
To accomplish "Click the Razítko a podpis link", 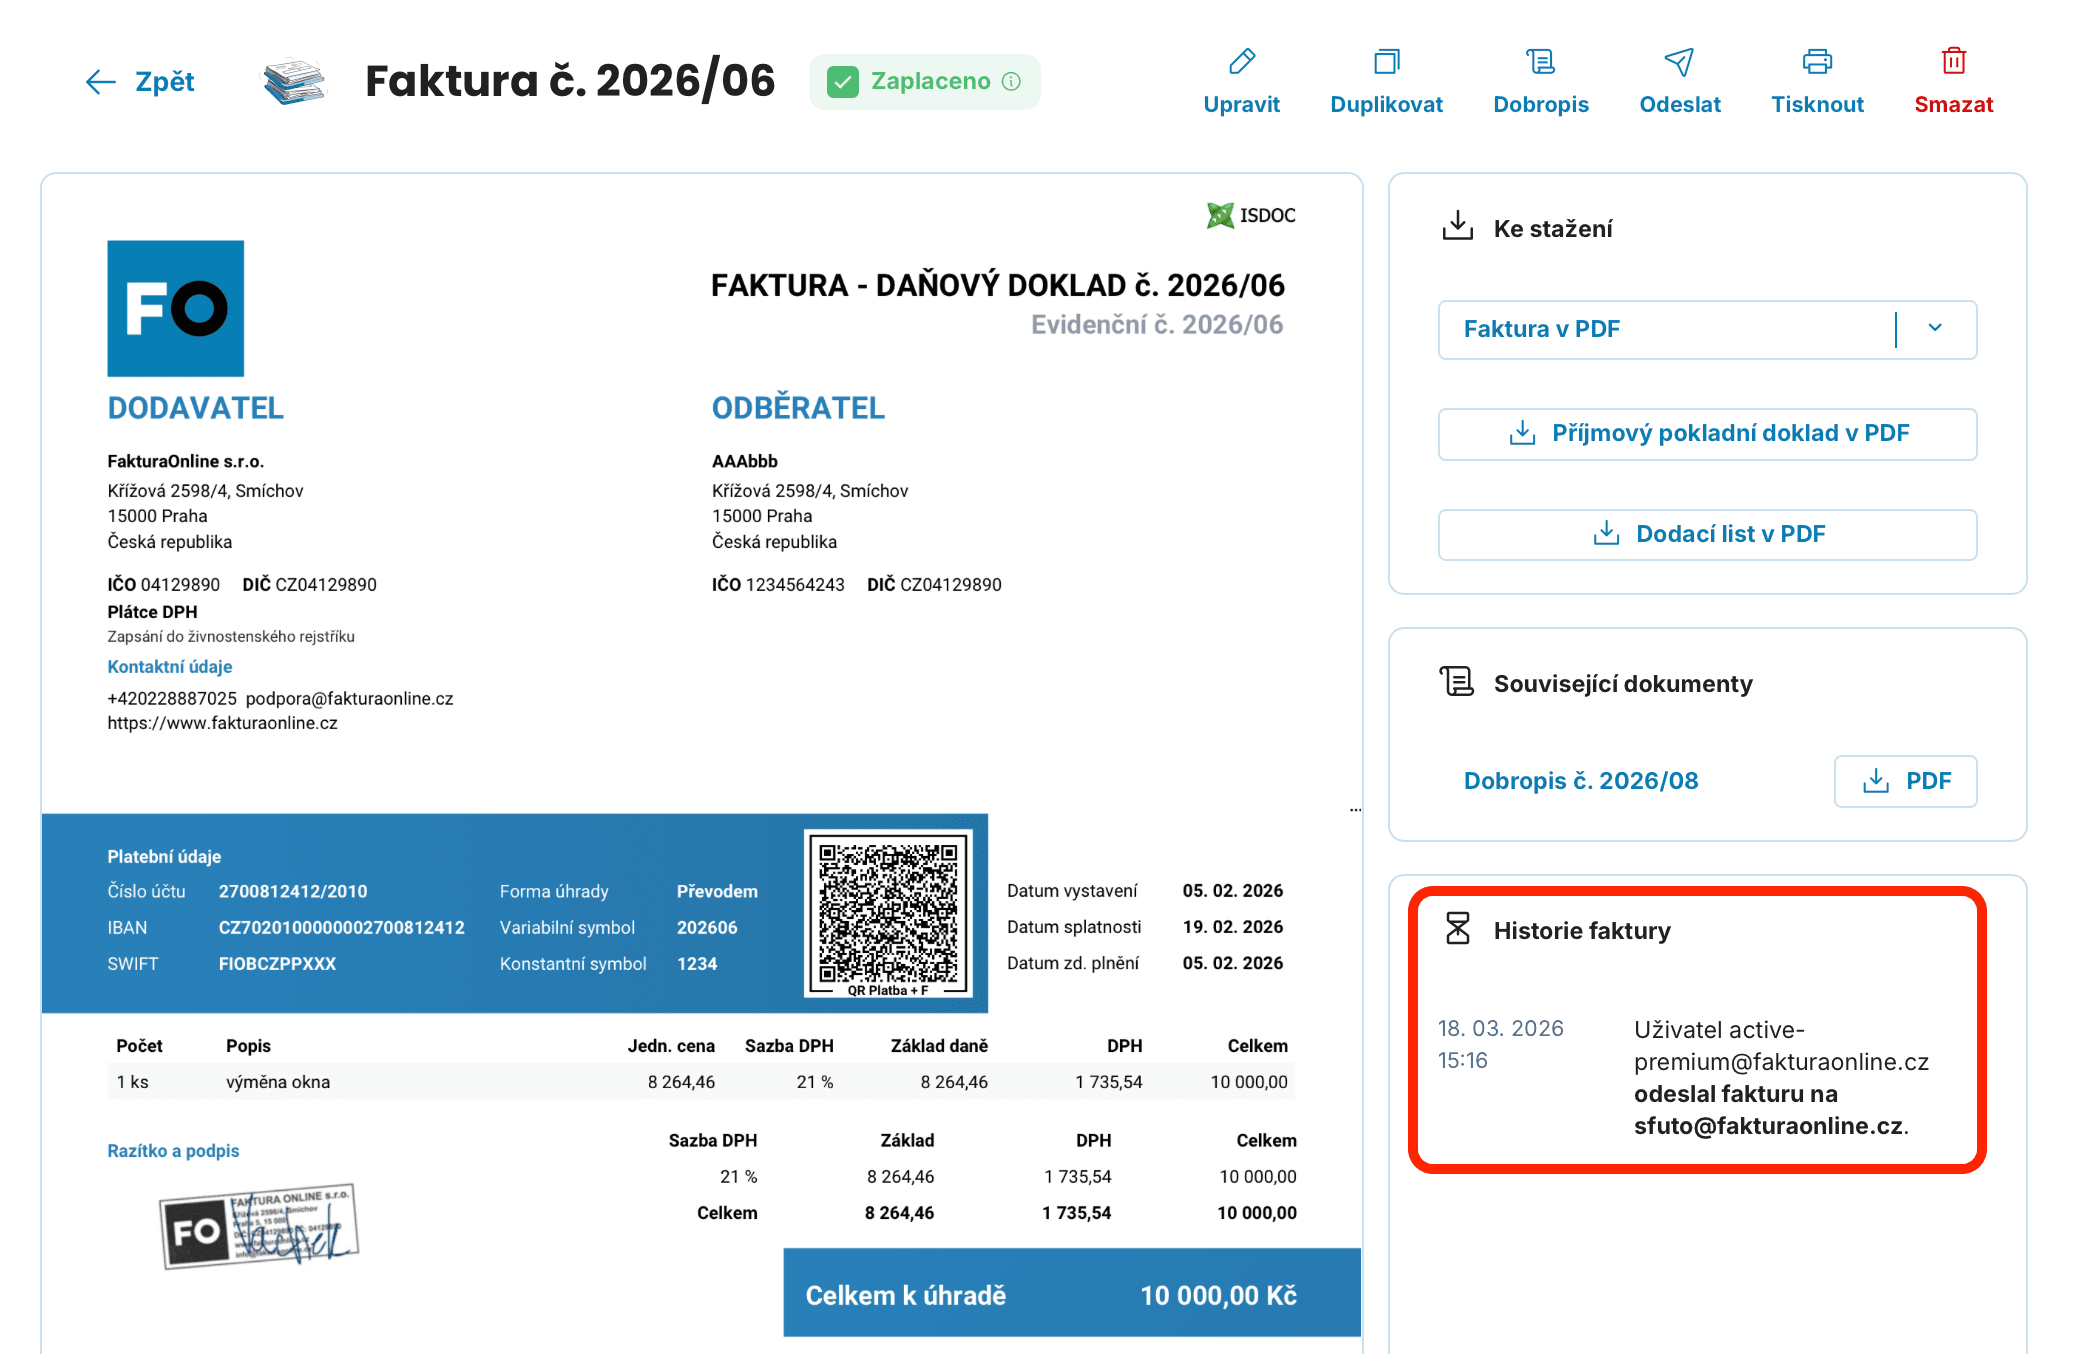I will (173, 1151).
